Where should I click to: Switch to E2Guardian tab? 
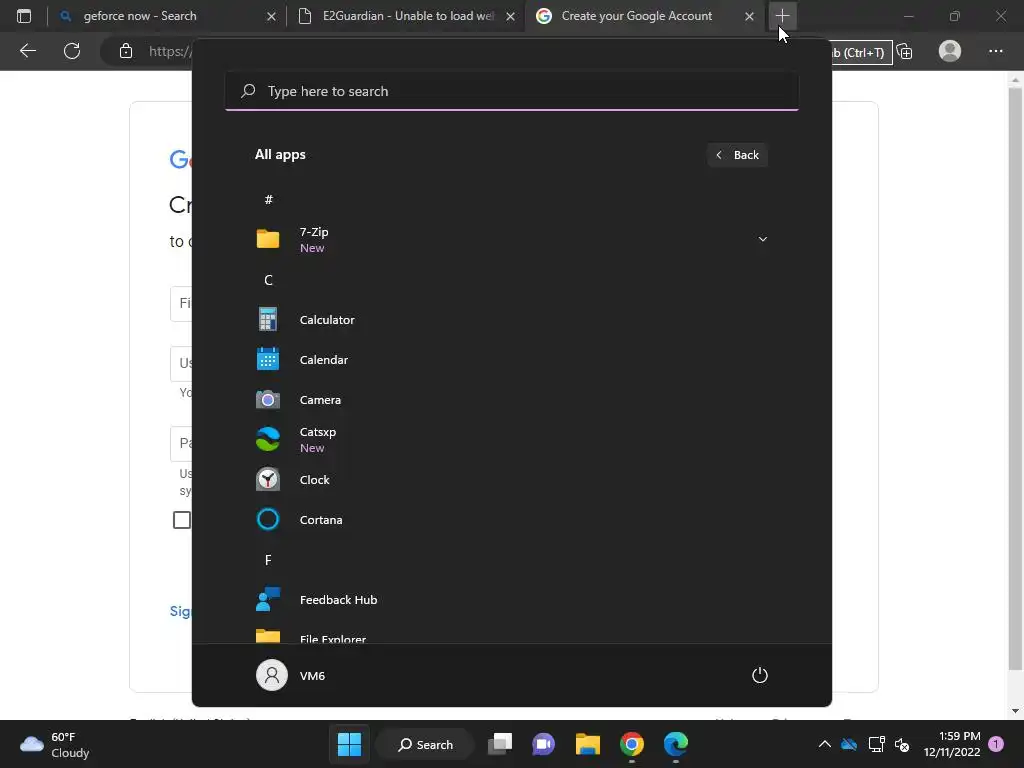tap(405, 16)
